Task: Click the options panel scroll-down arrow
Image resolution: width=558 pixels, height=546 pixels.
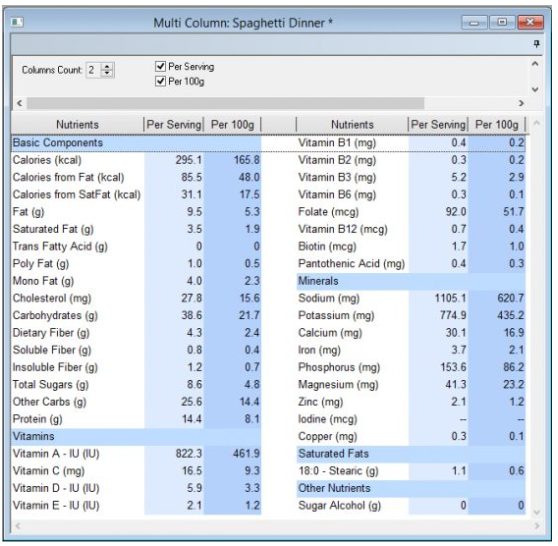Action: (535, 89)
